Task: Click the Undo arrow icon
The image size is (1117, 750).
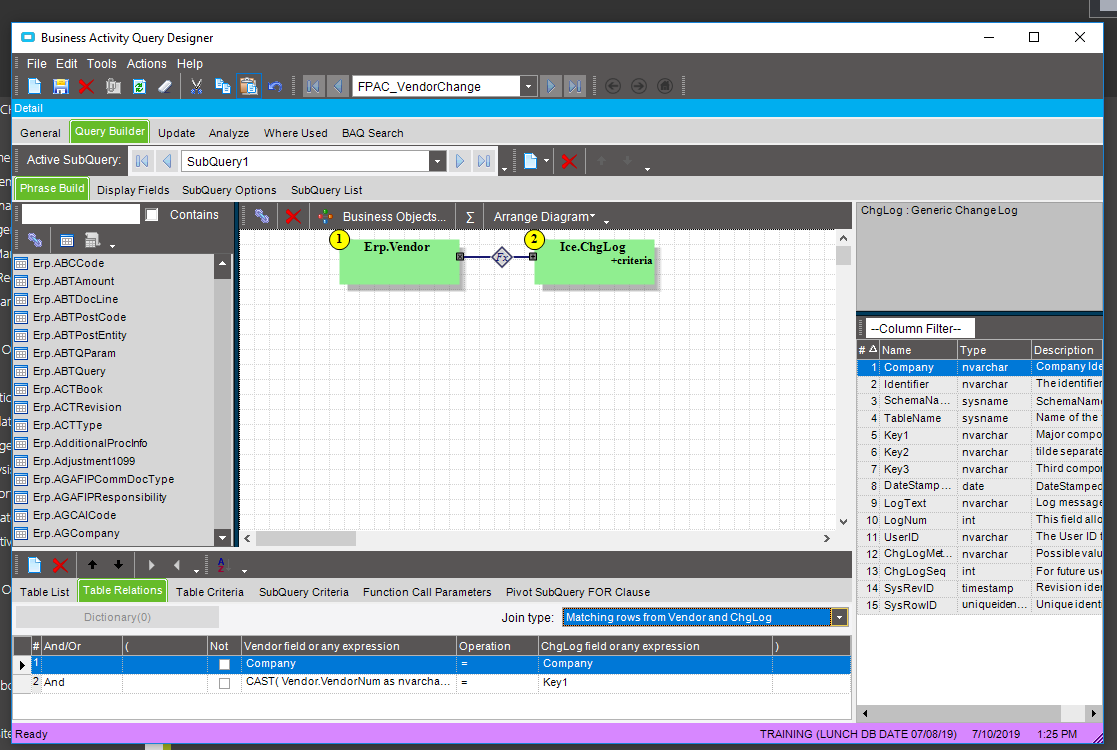Action: (274, 86)
